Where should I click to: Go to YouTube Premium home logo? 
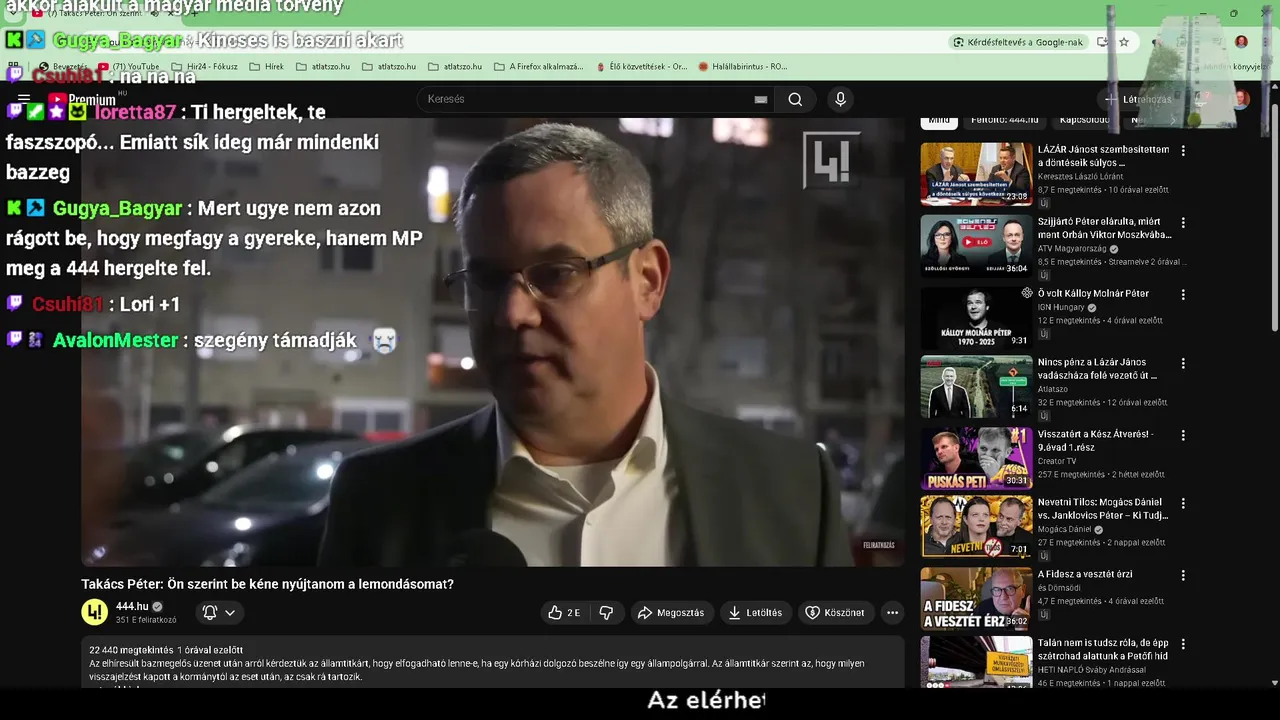pos(83,99)
